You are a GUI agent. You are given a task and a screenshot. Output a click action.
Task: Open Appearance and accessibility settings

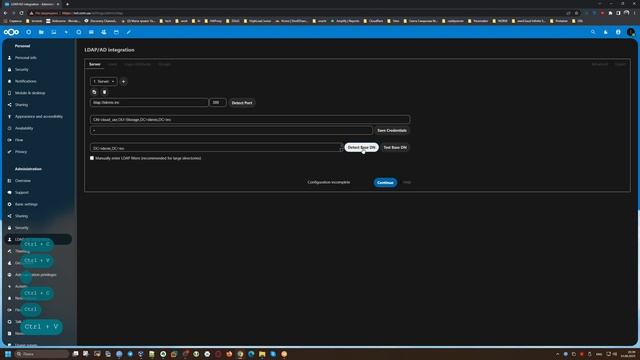39,117
